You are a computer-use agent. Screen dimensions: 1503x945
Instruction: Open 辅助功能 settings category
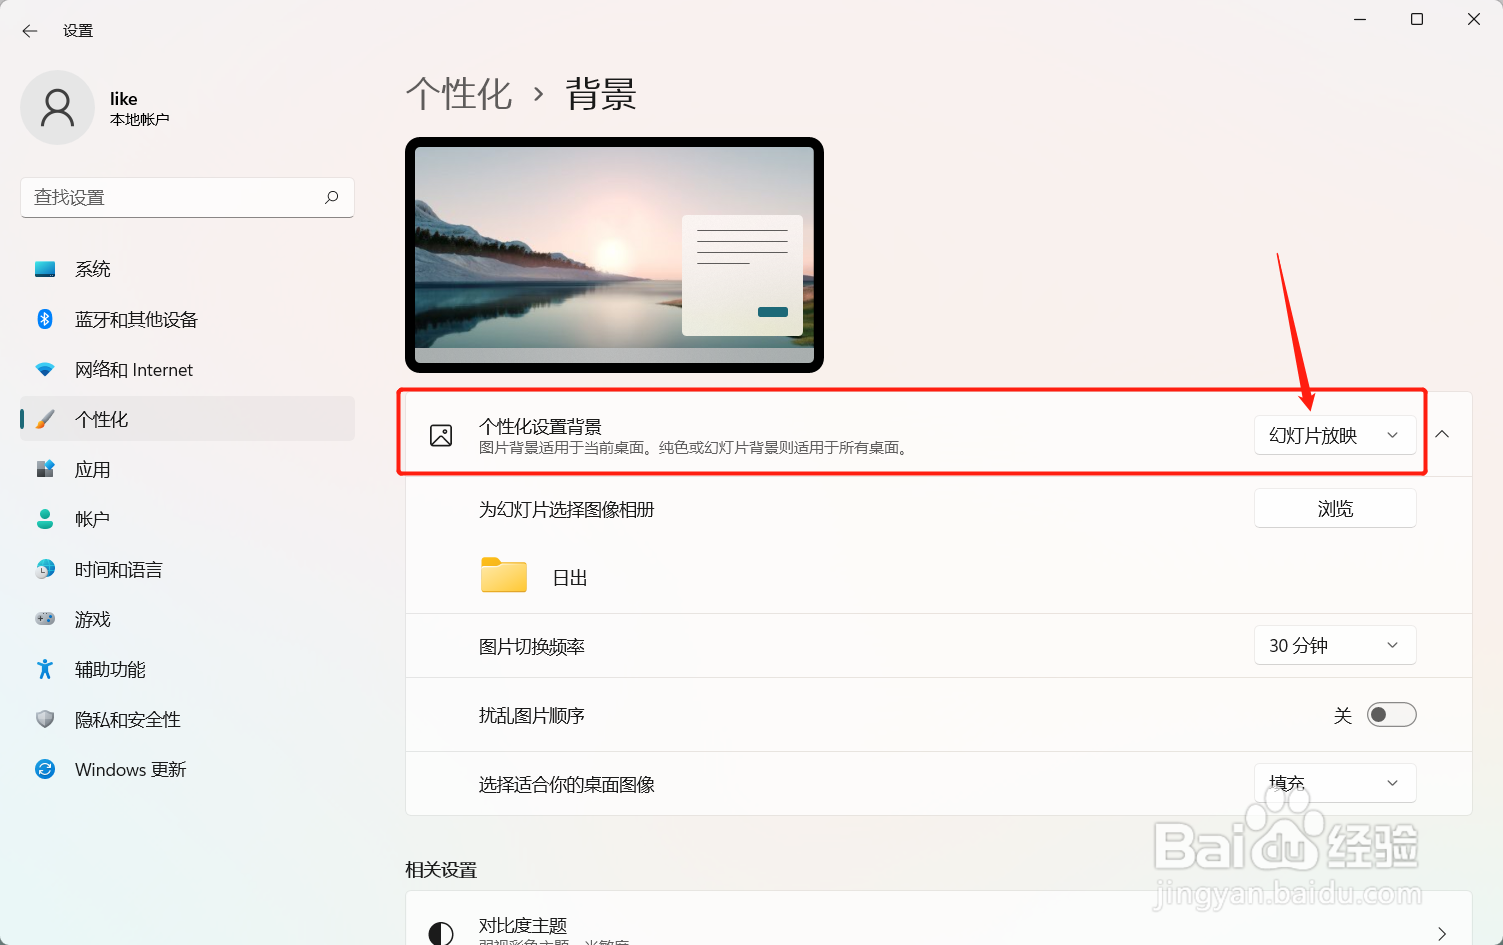[x=187, y=669]
